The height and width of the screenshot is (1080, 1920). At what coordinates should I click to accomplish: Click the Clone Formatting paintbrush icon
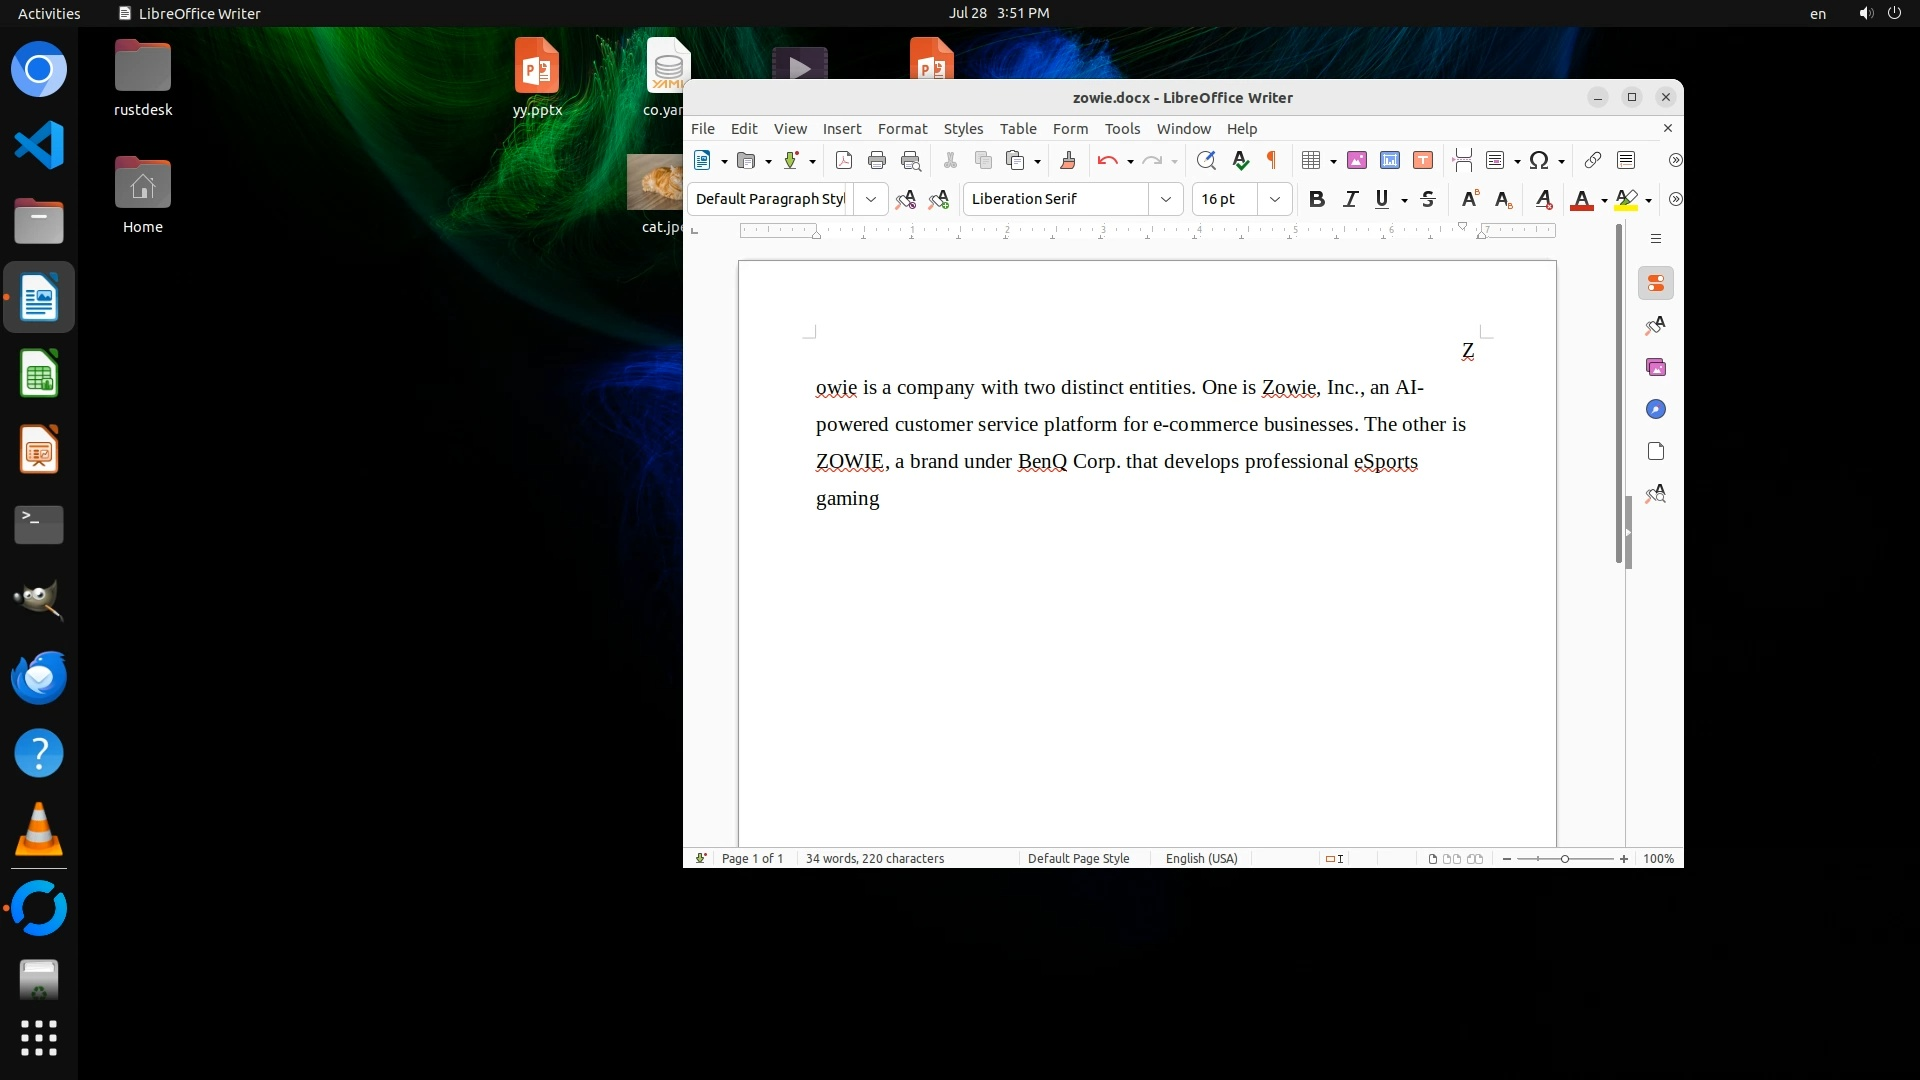click(x=1067, y=160)
